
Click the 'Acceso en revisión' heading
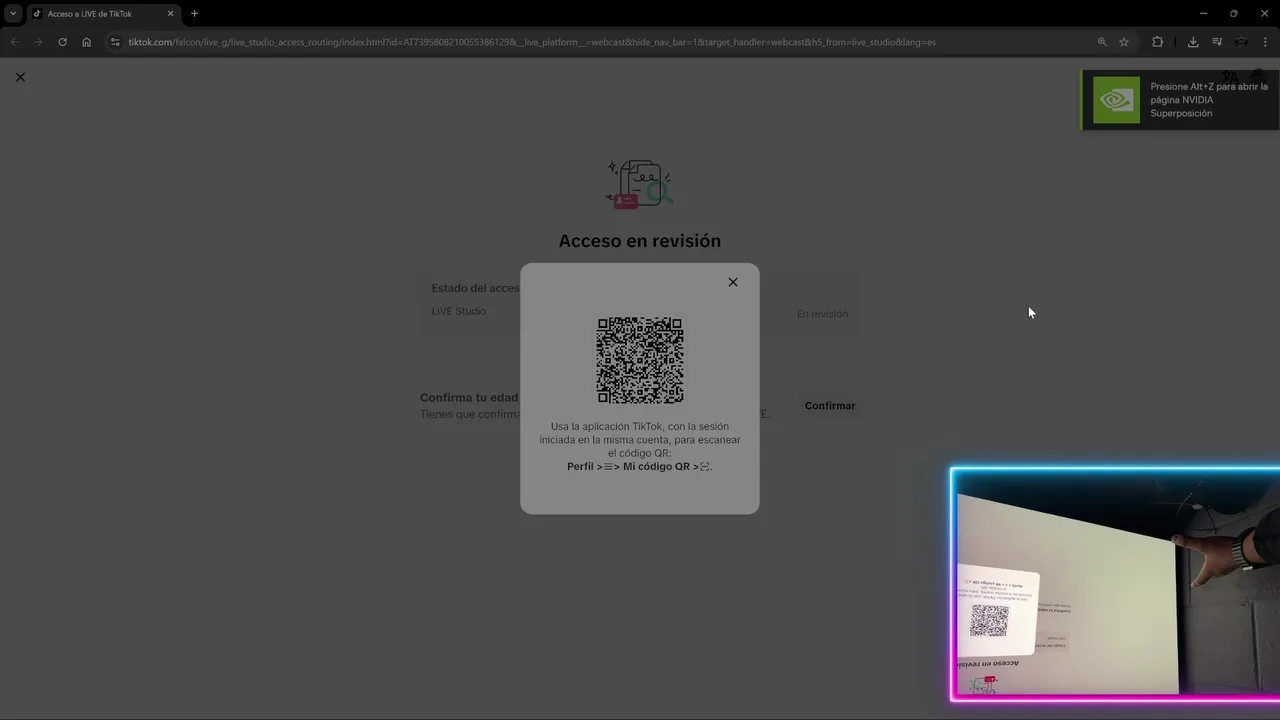point(640,241)
